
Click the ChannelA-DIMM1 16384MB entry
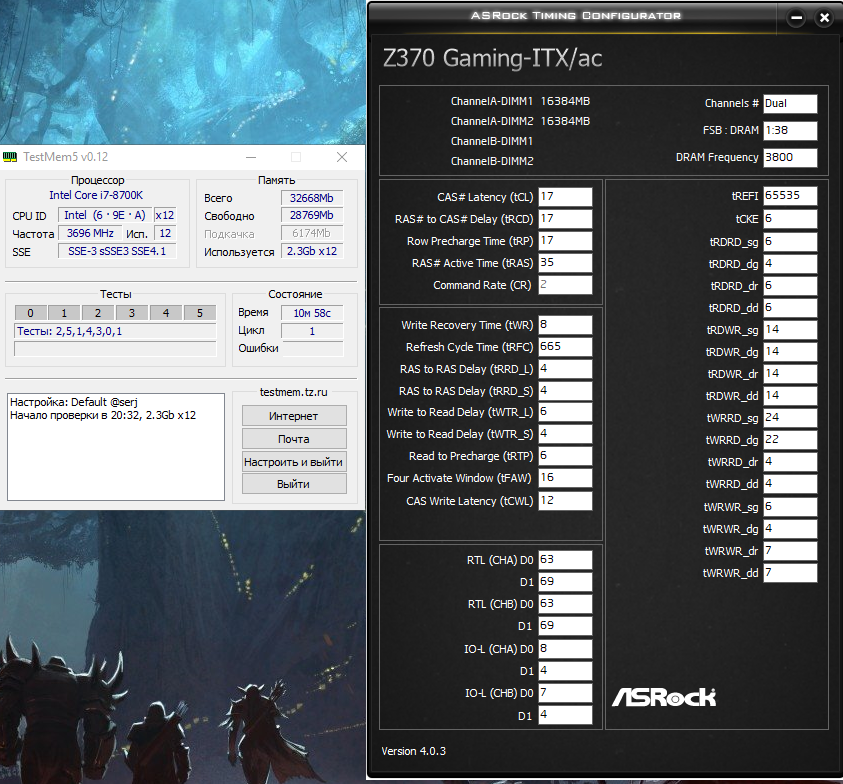[520, 101]
